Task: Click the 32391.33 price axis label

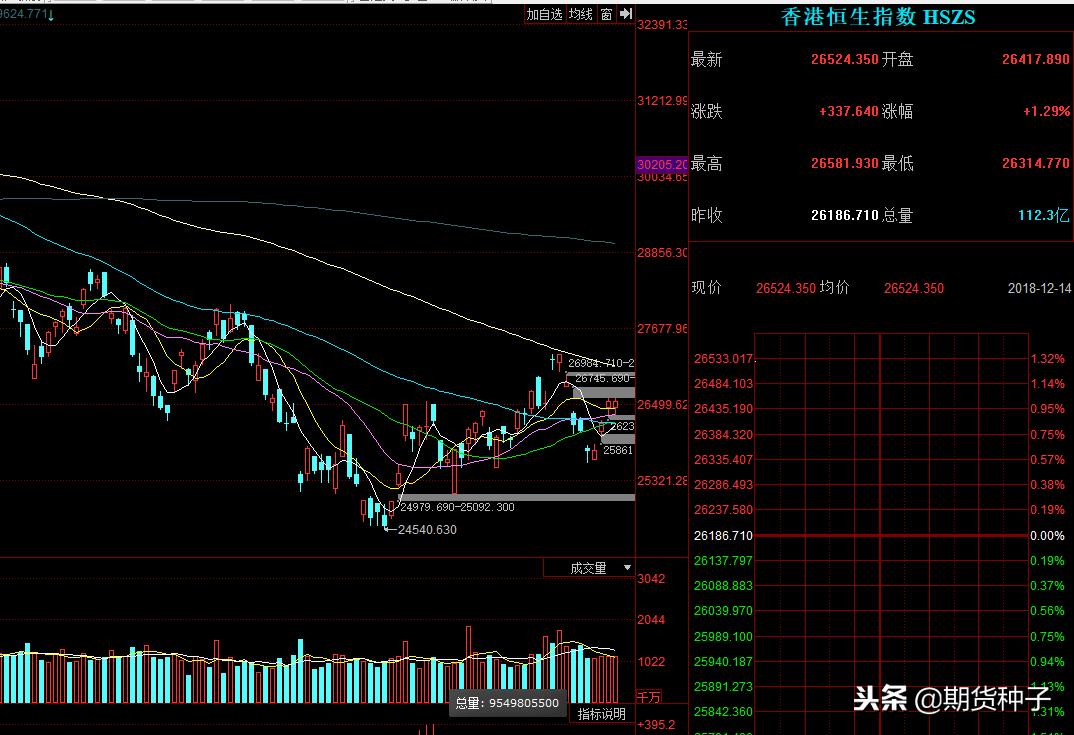Action: pyautogui.click(x=662, y=25)
